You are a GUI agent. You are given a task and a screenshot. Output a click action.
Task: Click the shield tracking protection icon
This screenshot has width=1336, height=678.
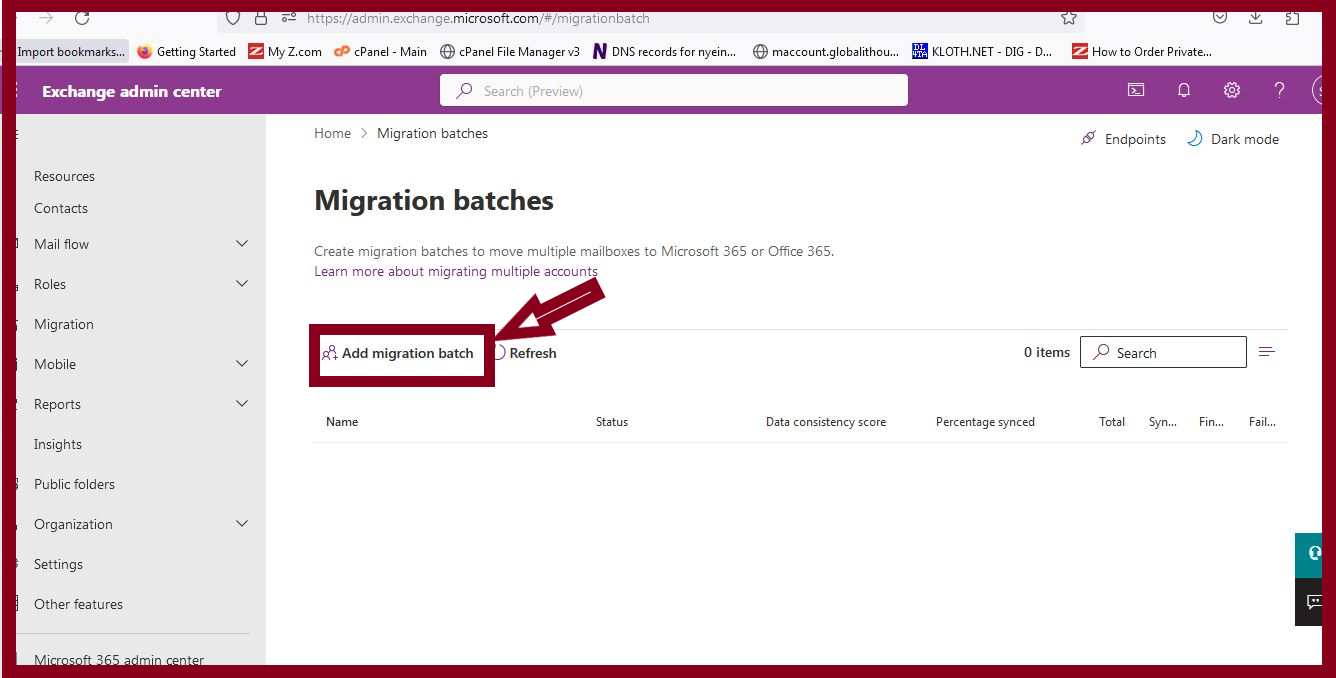click(x=233, y=18)
